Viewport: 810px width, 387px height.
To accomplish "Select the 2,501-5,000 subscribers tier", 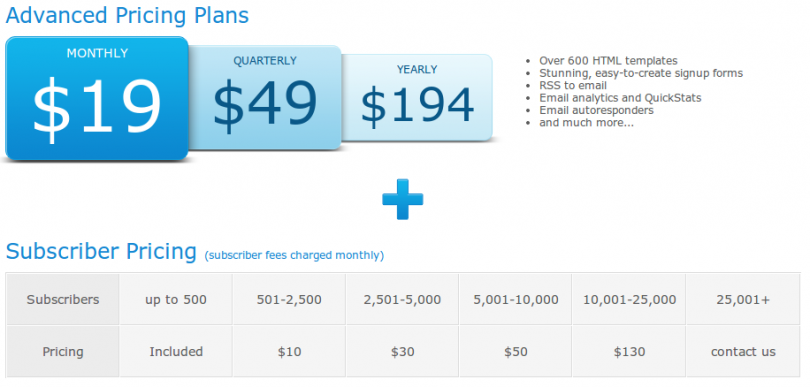I will tap(402, 300).
